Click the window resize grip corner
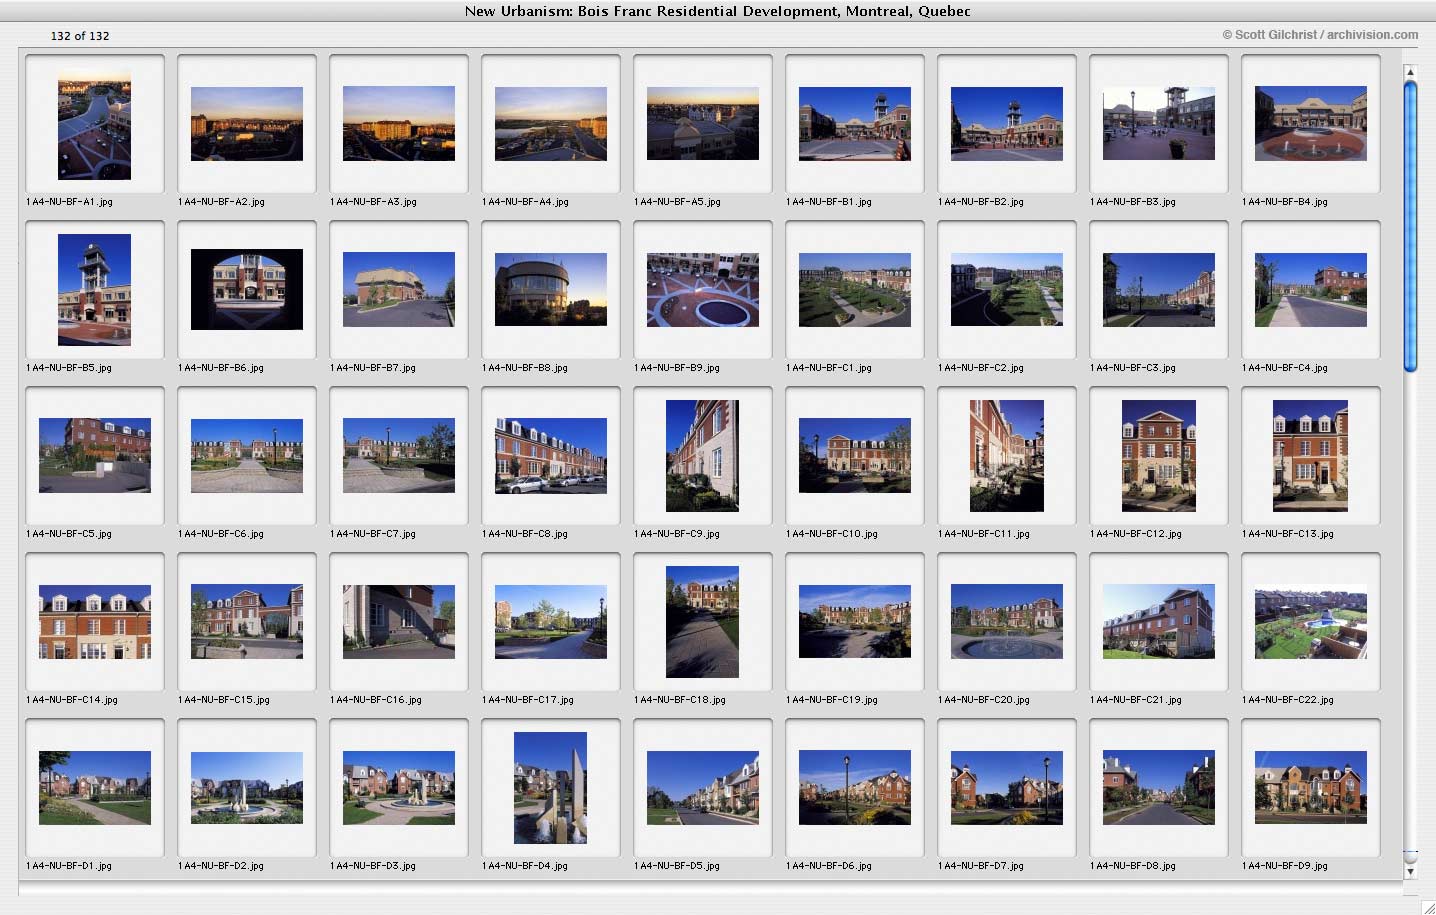Screen dimensions: 1436x915 (1427, 906)
